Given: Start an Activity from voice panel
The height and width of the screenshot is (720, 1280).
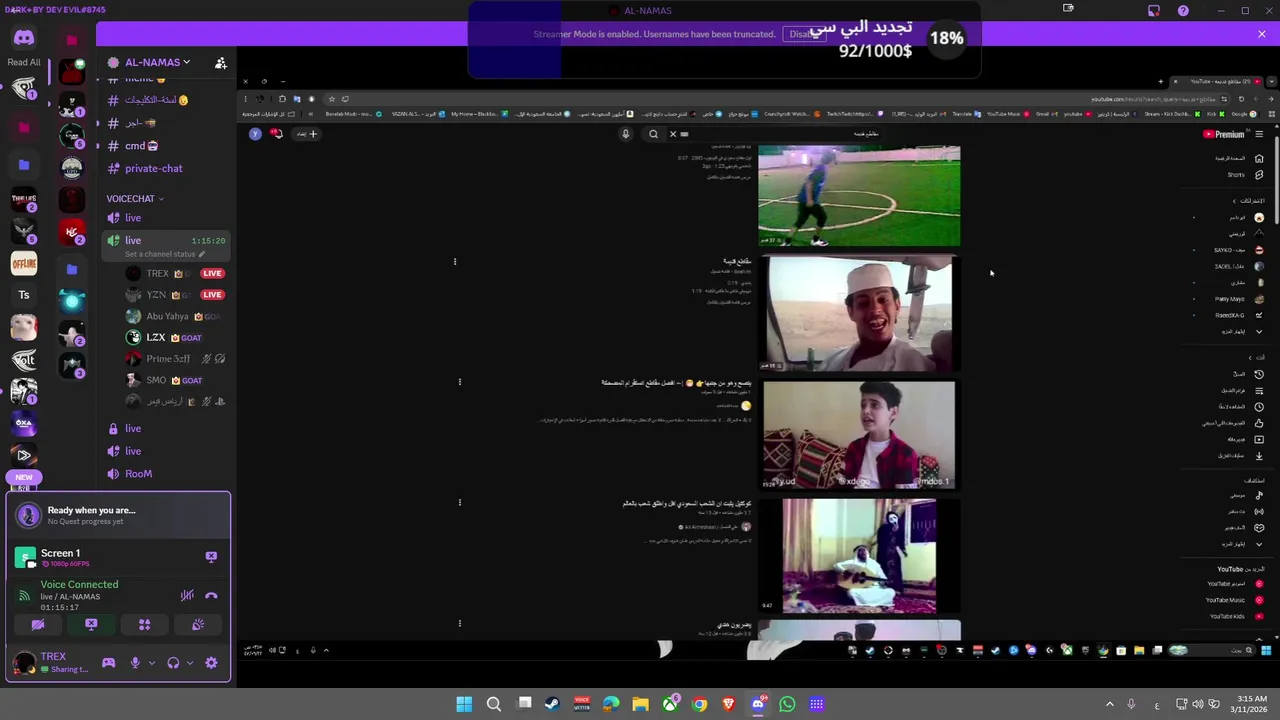Looking at the screenshot, I should tap(145, 625).
